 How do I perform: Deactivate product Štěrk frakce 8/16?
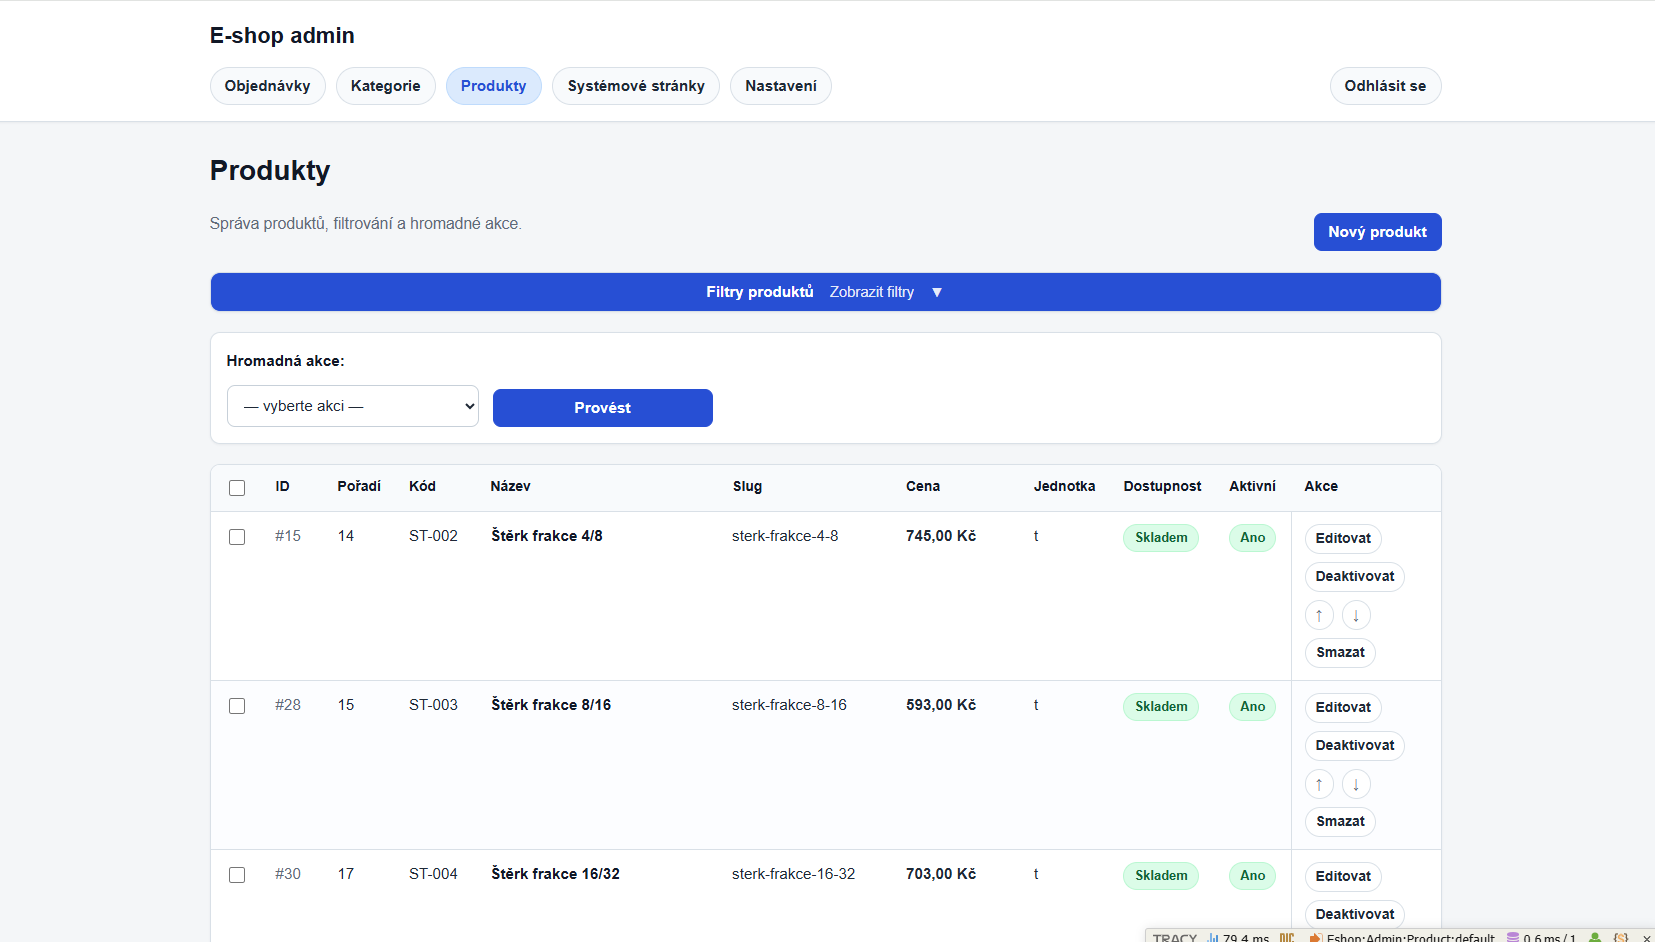click(x=1355, y=745)
